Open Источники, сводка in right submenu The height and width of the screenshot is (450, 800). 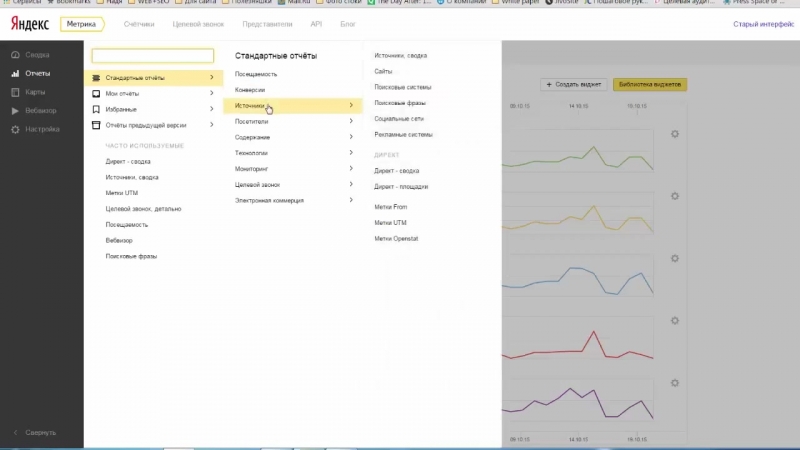pyautogui.click(x=401, y=56)
